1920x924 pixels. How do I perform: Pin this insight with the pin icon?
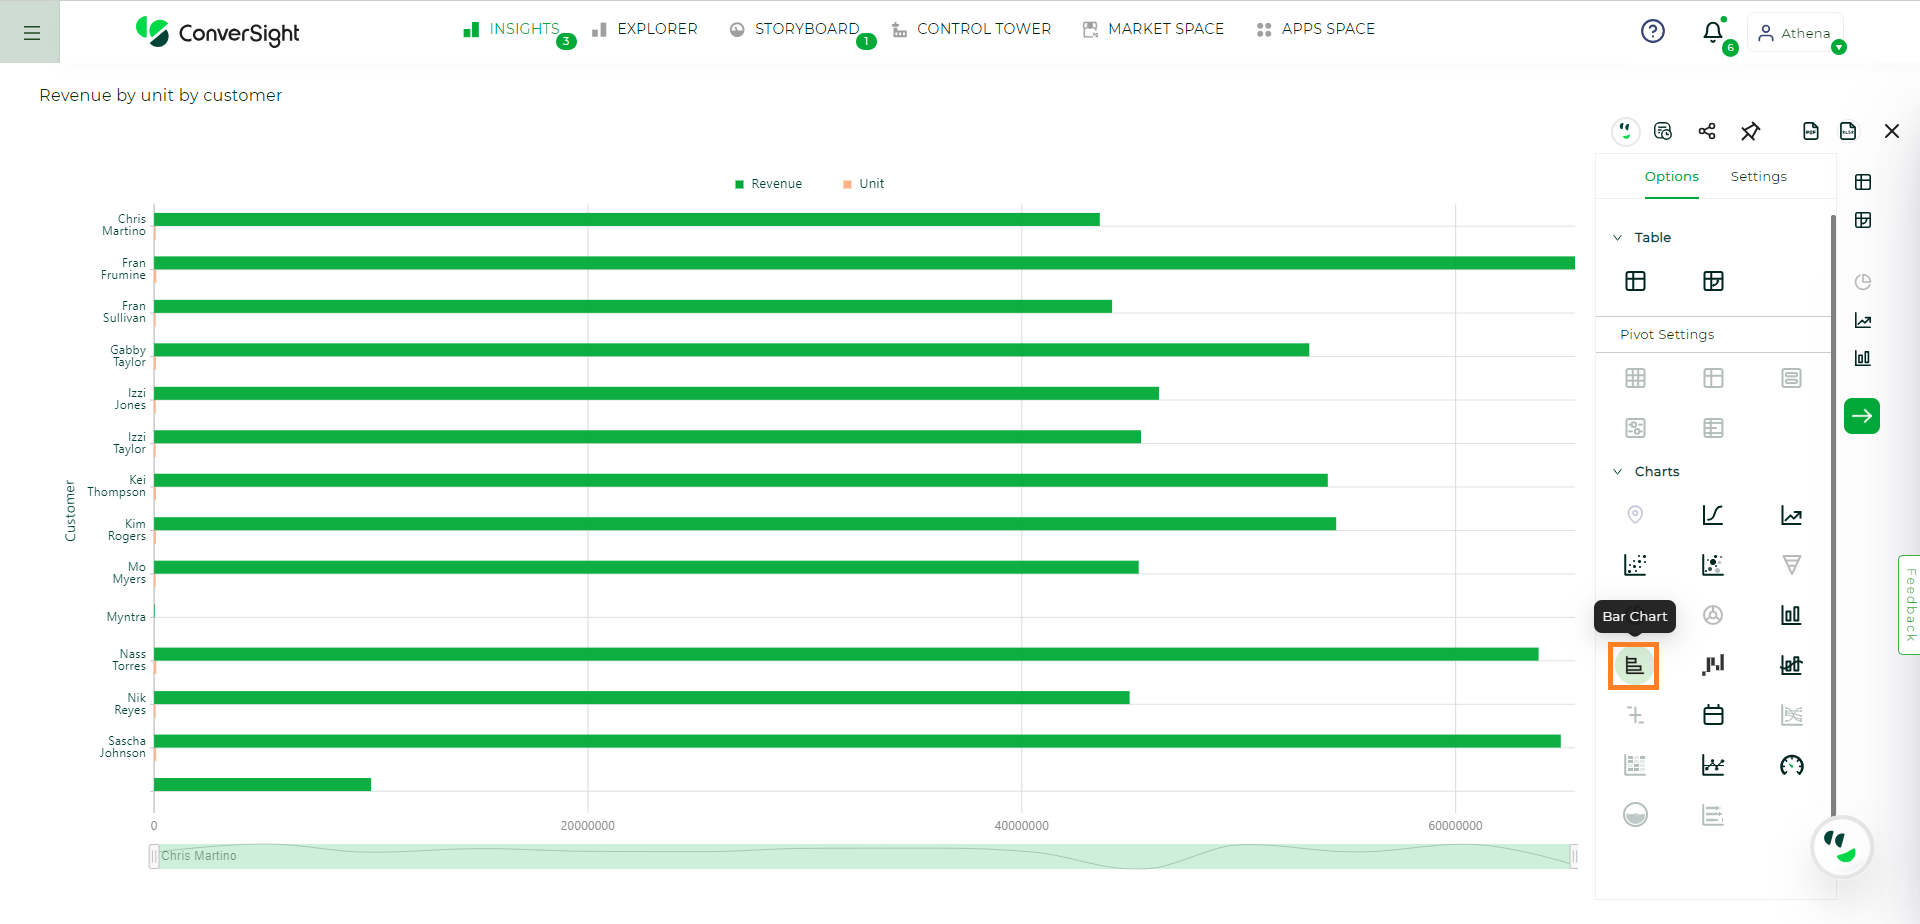tap(1750, 131)
